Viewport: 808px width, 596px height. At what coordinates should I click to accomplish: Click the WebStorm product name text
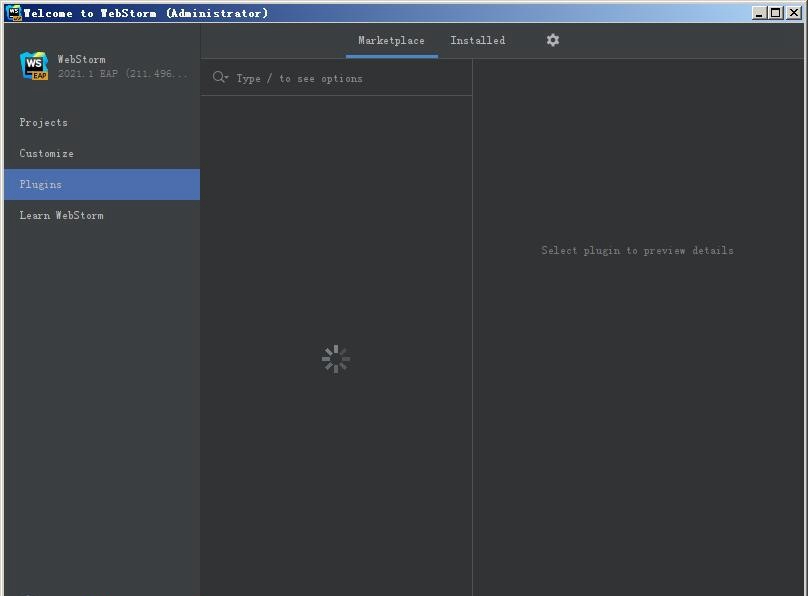(x=81, y=59)
